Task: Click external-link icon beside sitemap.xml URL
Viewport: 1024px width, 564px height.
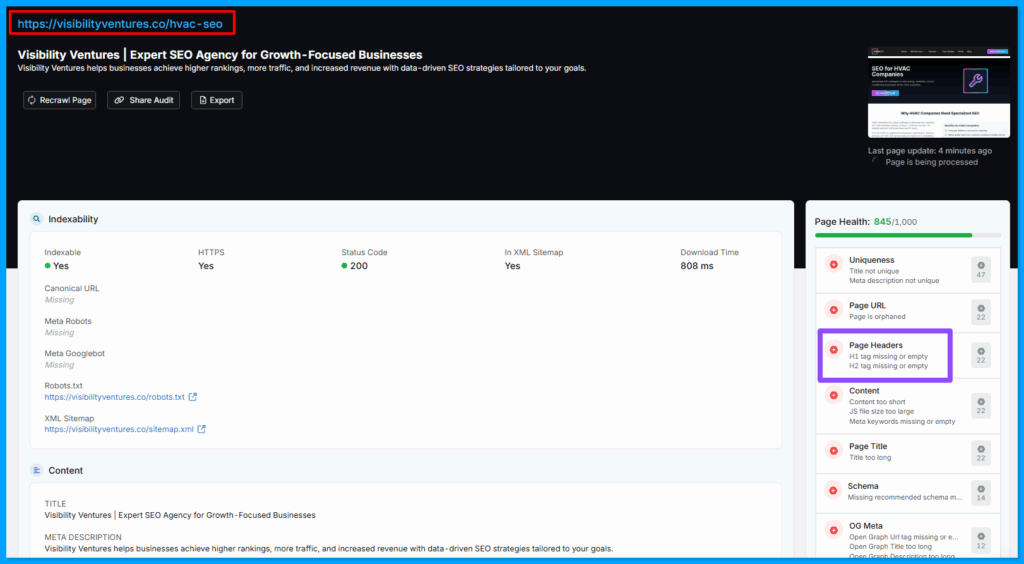Action: pos(202,430)
